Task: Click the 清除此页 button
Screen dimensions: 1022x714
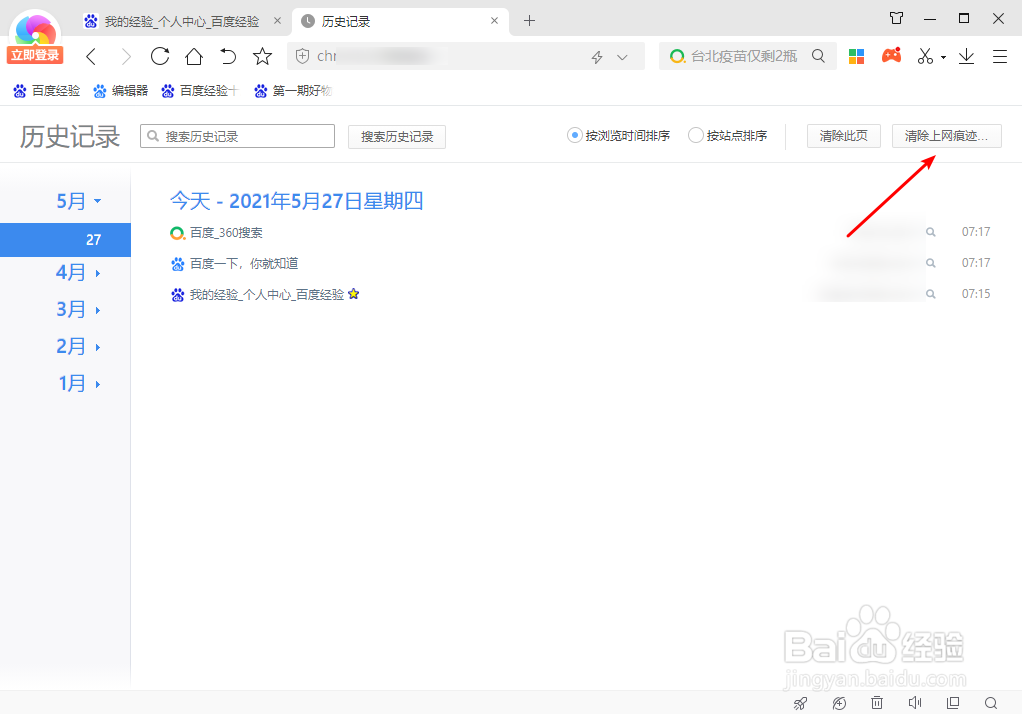Action: coord(843,135)
